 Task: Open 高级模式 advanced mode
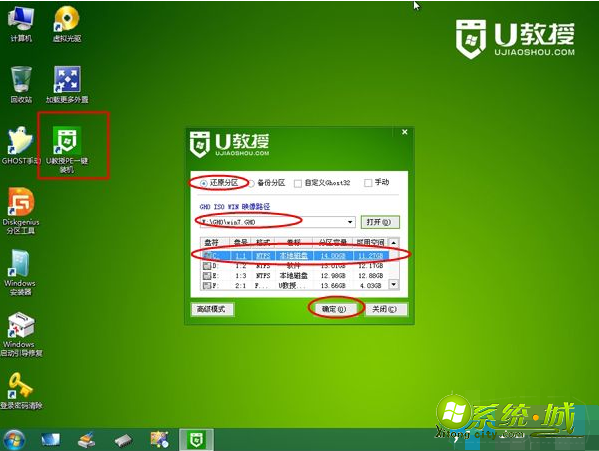[212, 309]
